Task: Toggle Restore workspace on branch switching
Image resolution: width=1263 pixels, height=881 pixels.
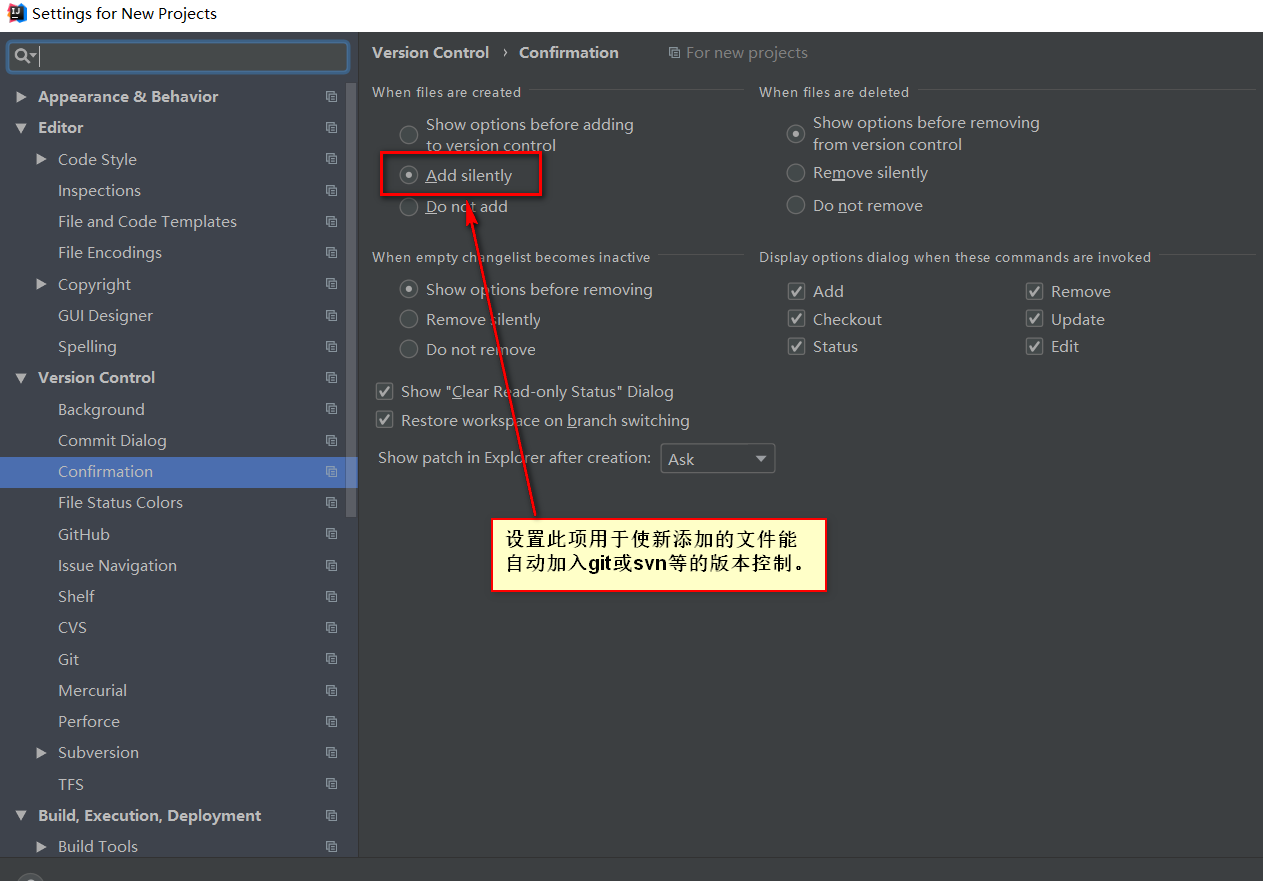Action: (384, 420)
